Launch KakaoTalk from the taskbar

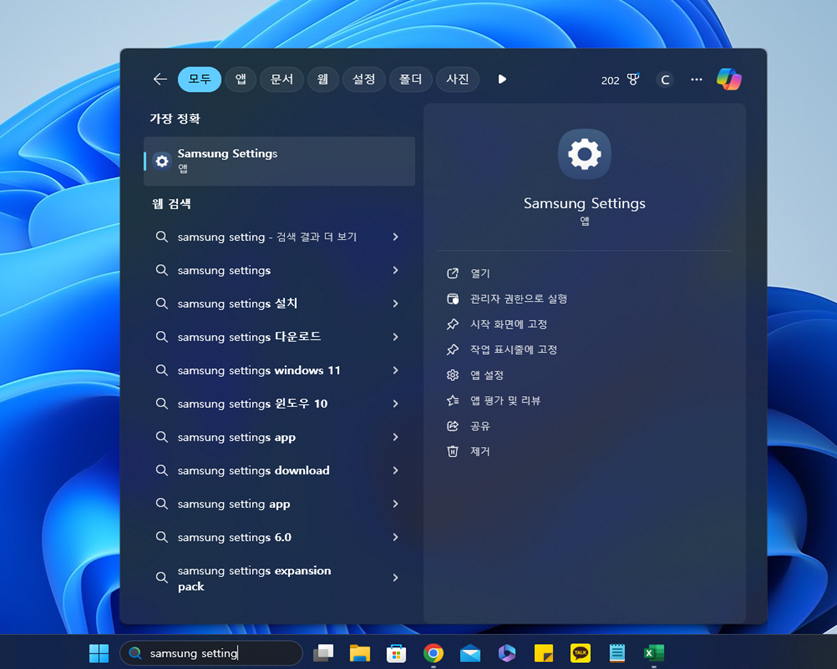click(x=580, y=653)
